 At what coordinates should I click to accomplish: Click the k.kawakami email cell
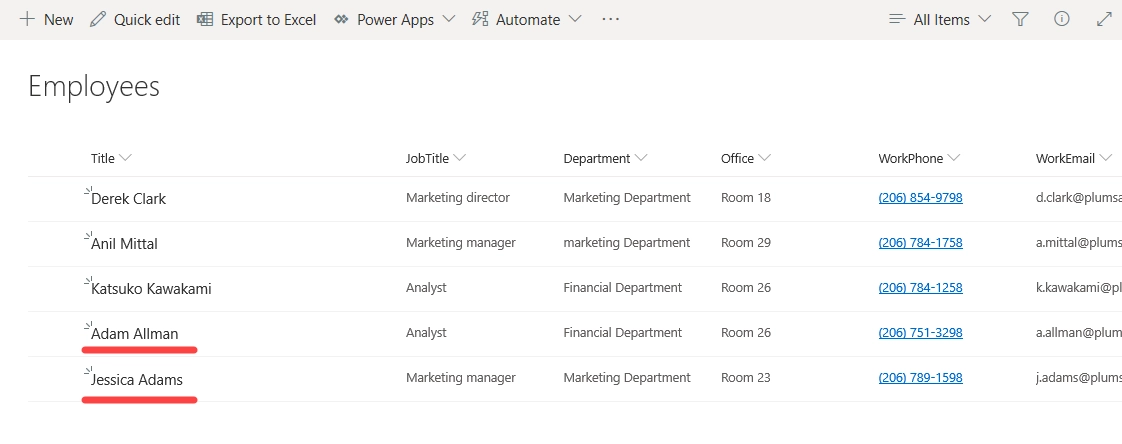point(1078,288)
